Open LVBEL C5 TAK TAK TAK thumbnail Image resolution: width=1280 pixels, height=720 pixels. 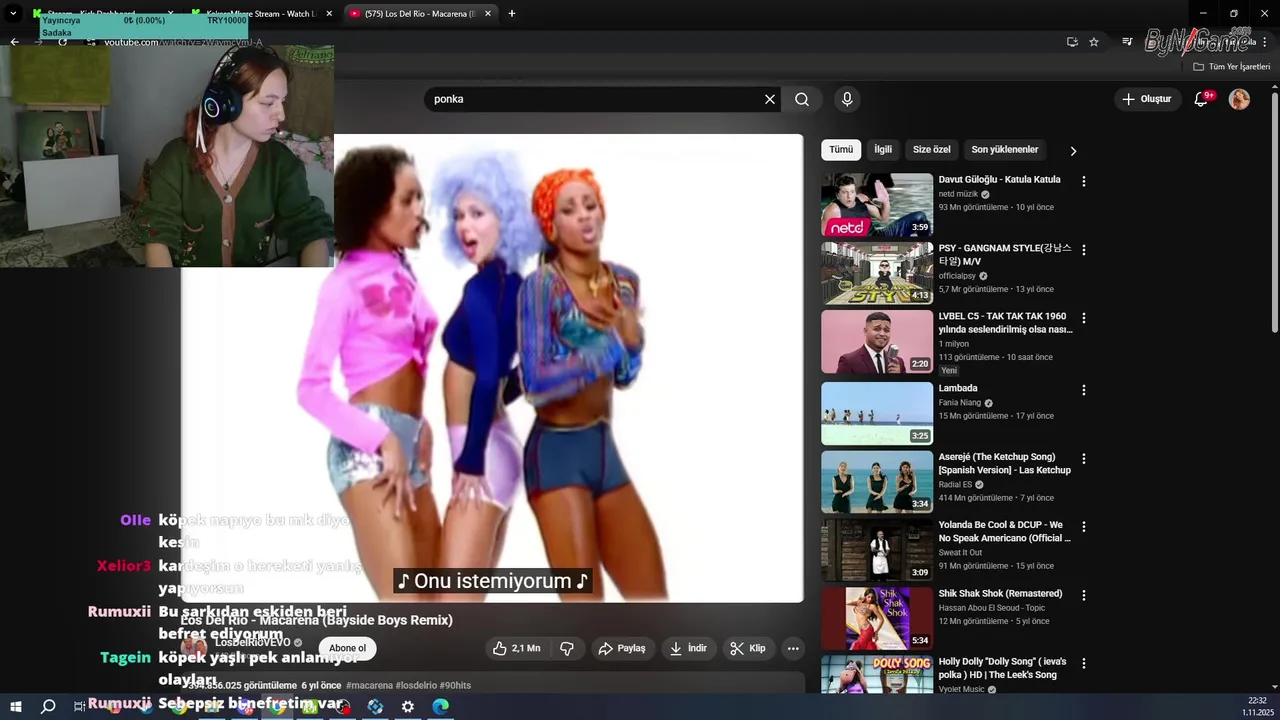pyautogui.click(x=877, y=341)
